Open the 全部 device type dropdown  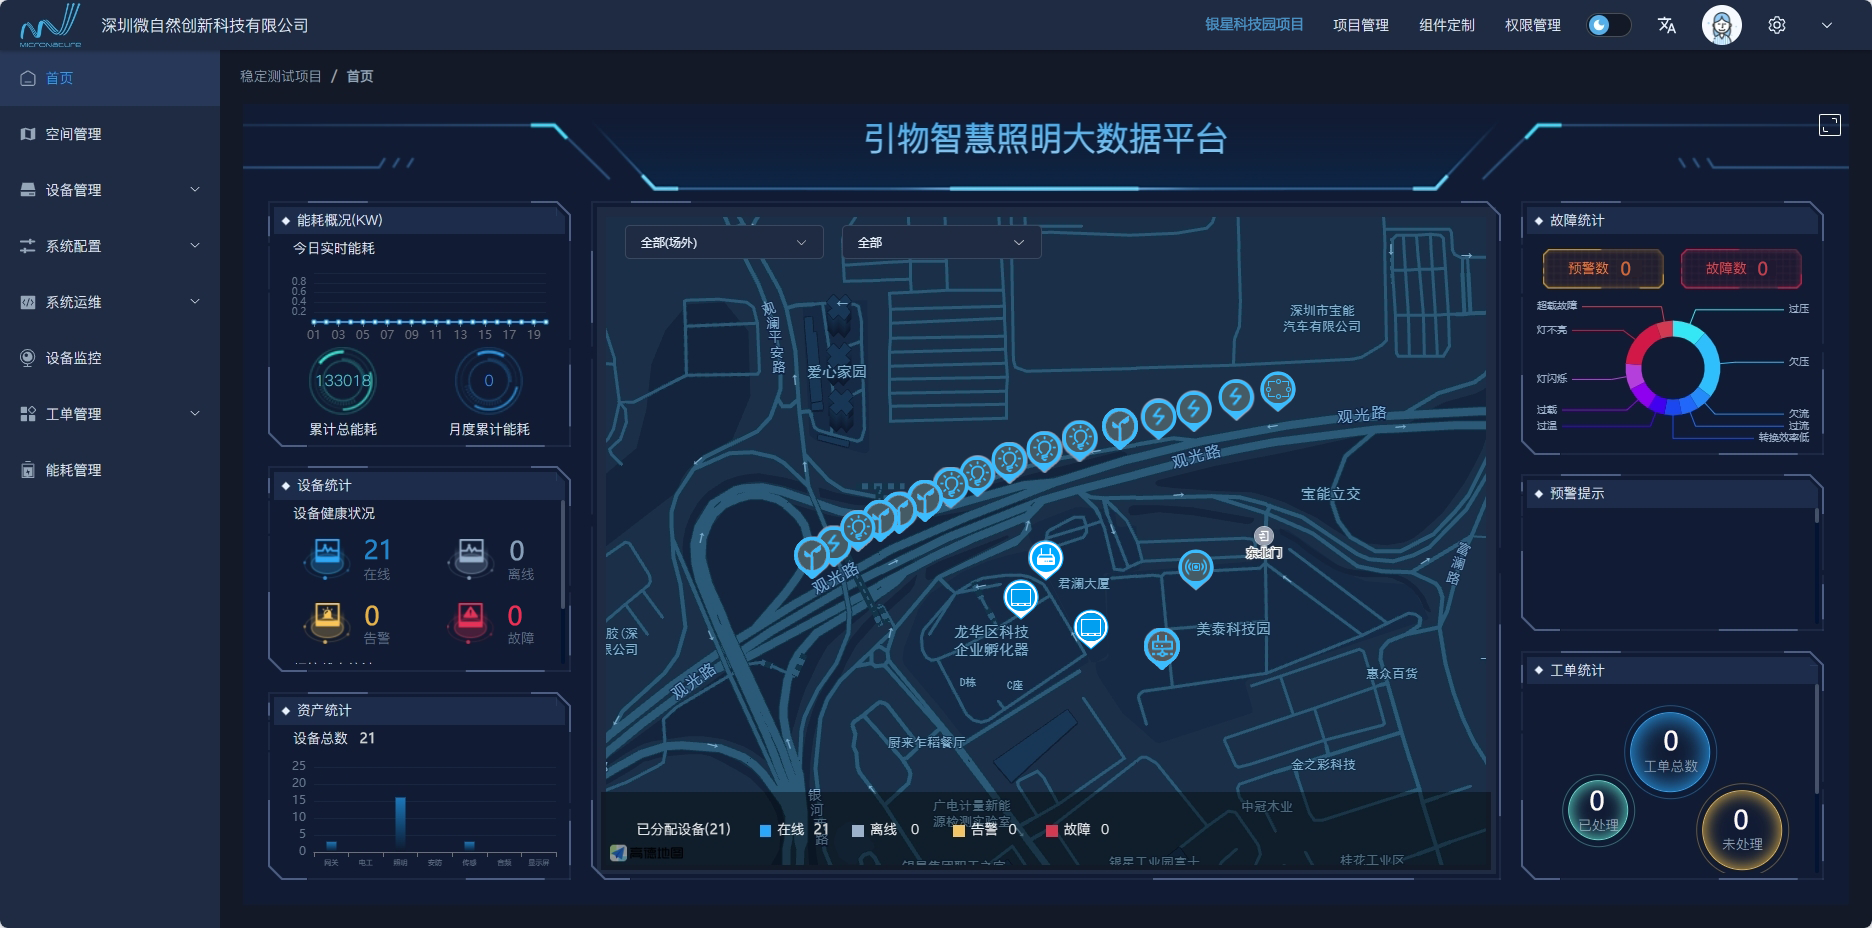(x=941, y=242)
